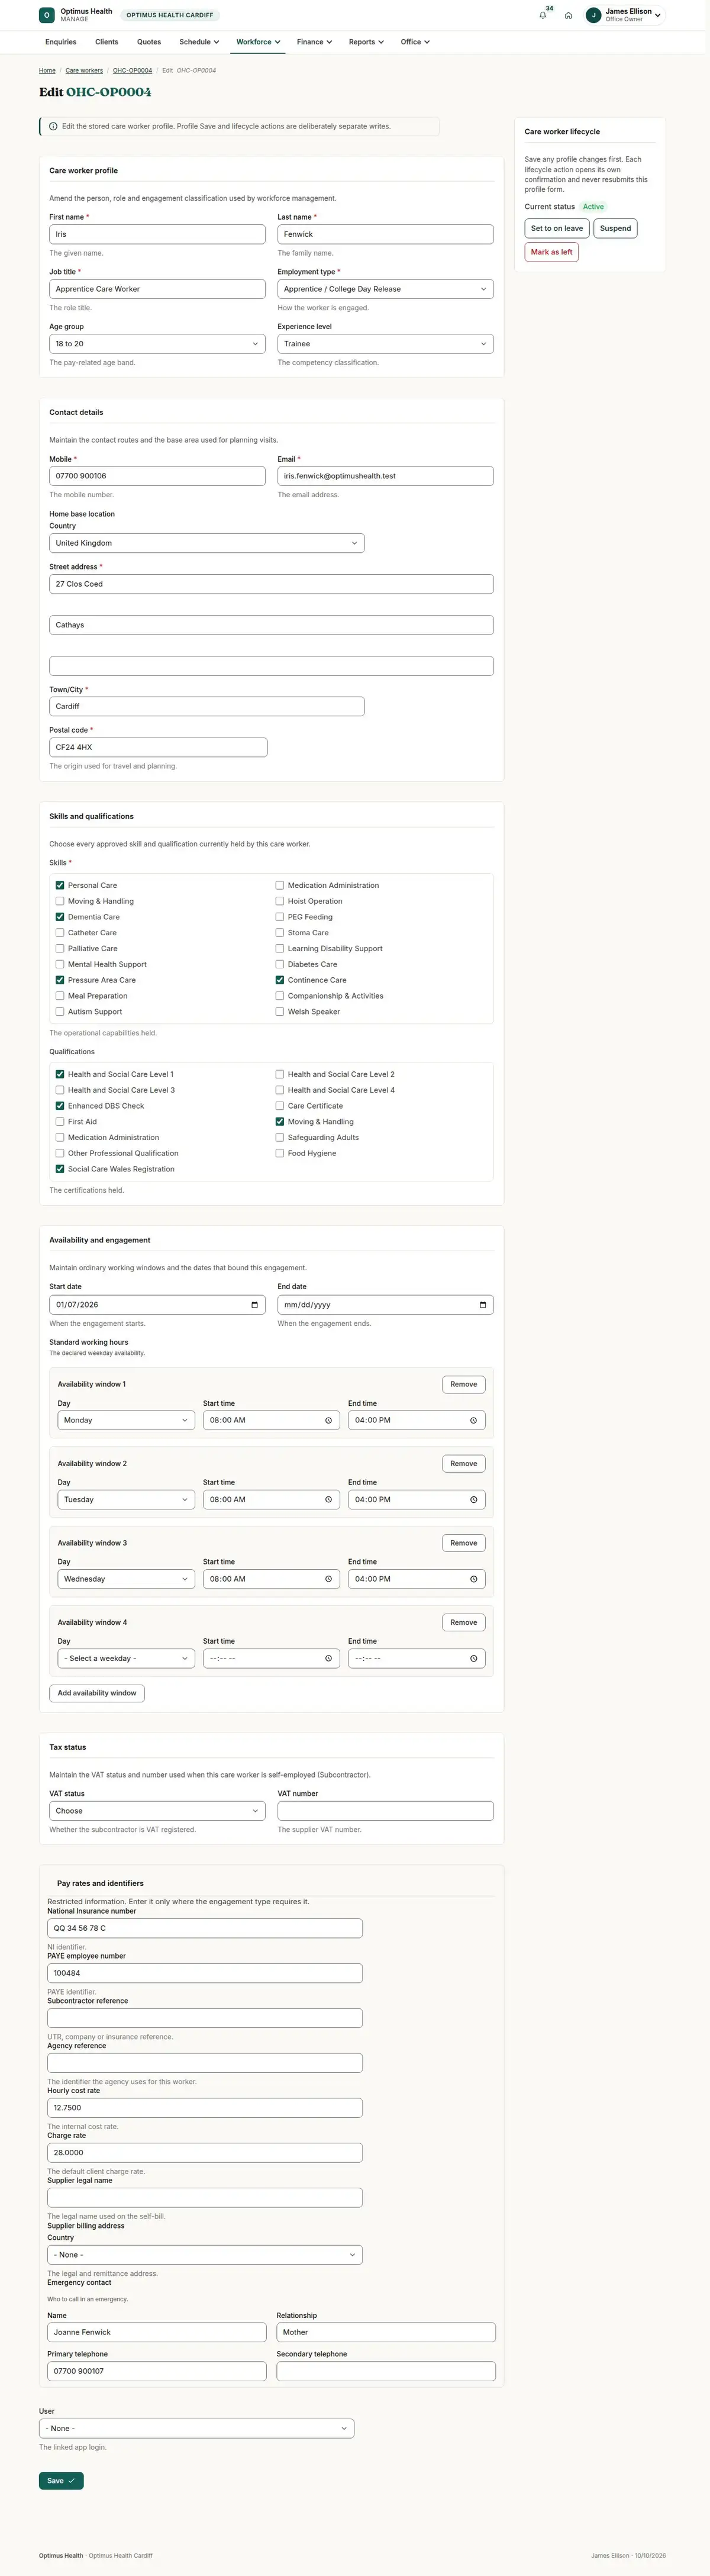Click clock icon in Tuesday start time
Image resolution: width=710 pixels, height=2576 pixels.
coord(328,1500)
